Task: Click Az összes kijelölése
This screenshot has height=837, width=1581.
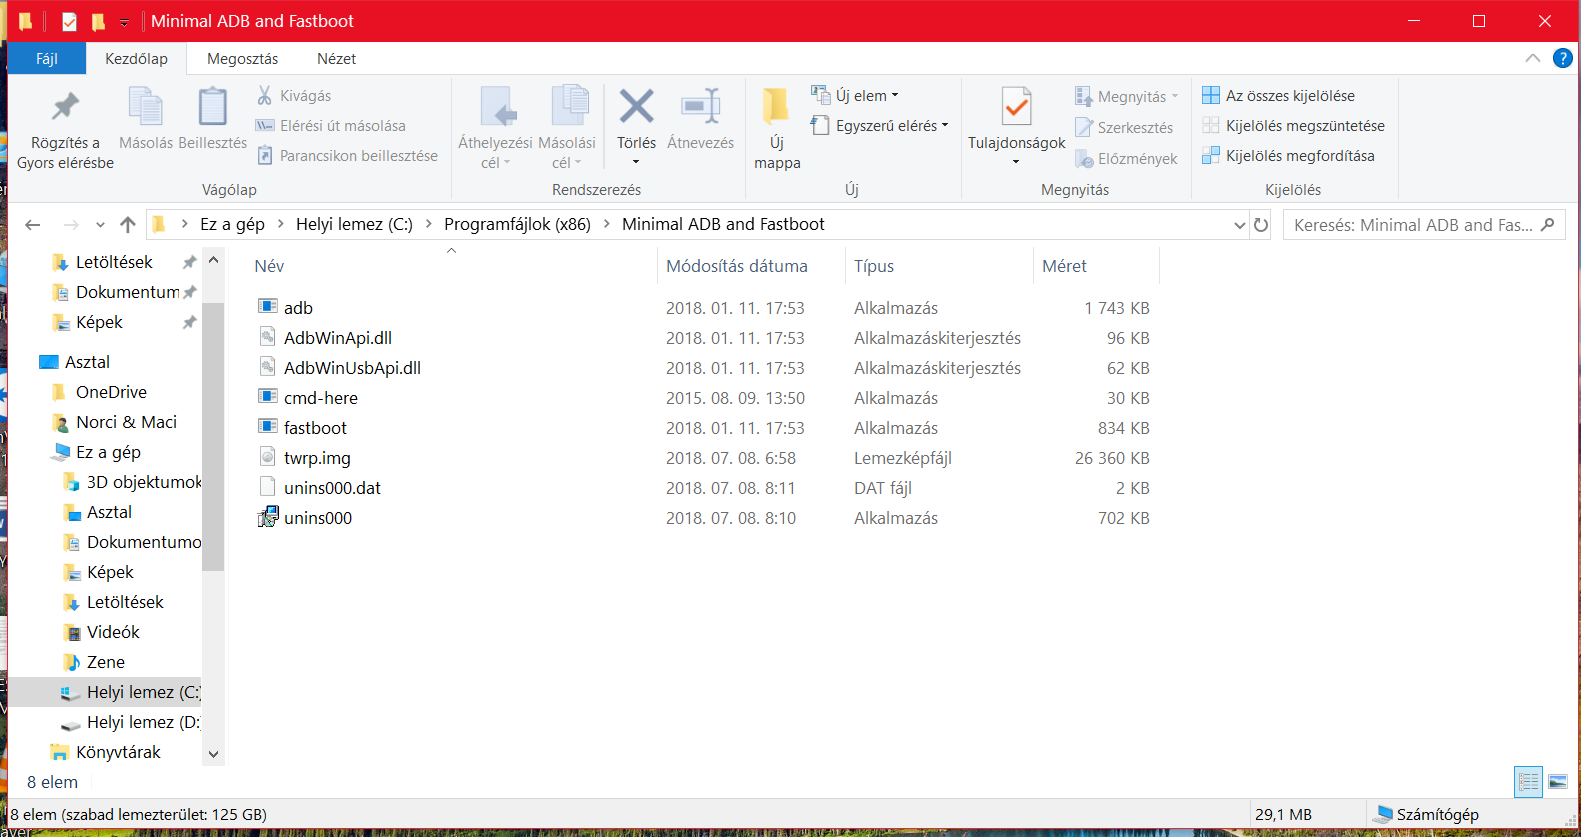Action: click(x=1279, y=95)
